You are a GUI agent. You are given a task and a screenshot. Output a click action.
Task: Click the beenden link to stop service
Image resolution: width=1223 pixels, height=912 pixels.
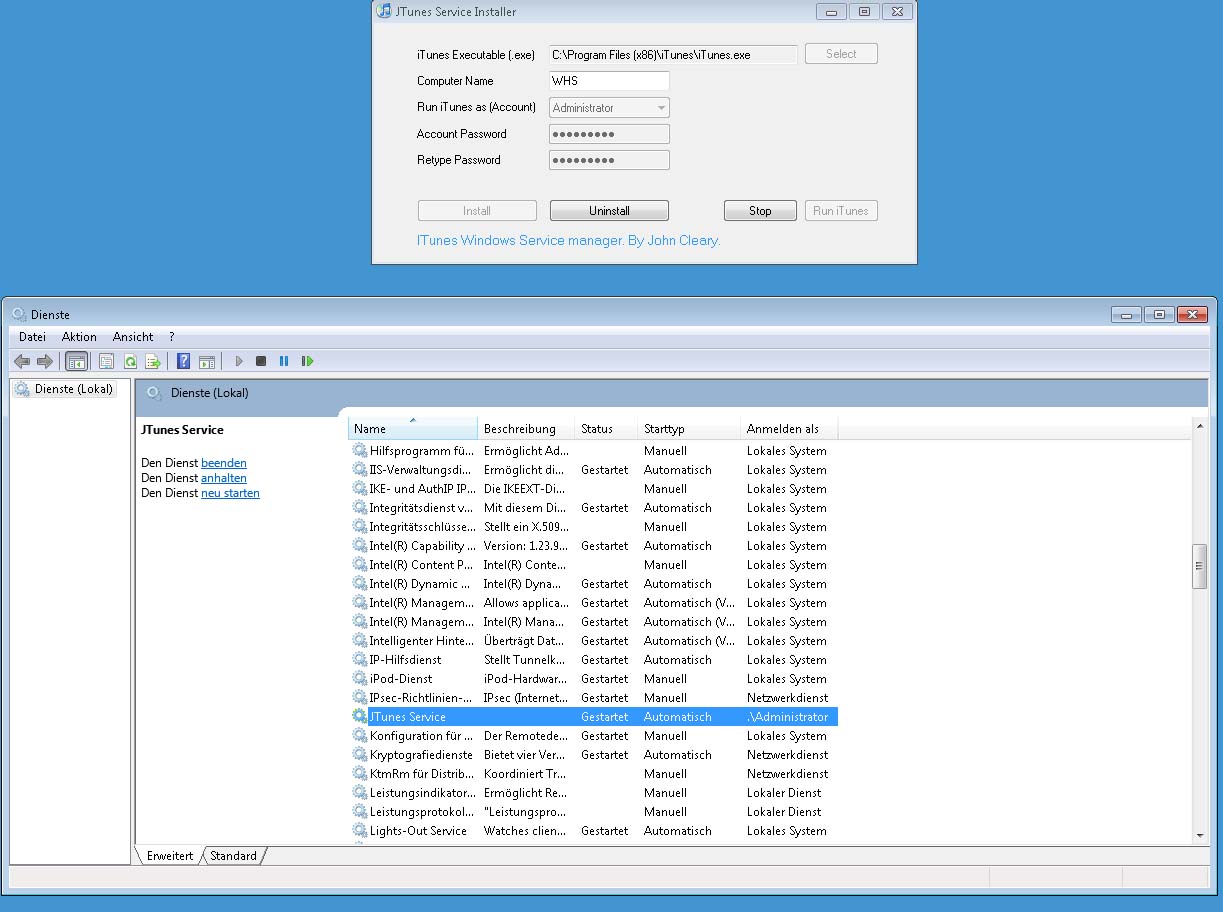pyautogui.click(x=224, y=463)
